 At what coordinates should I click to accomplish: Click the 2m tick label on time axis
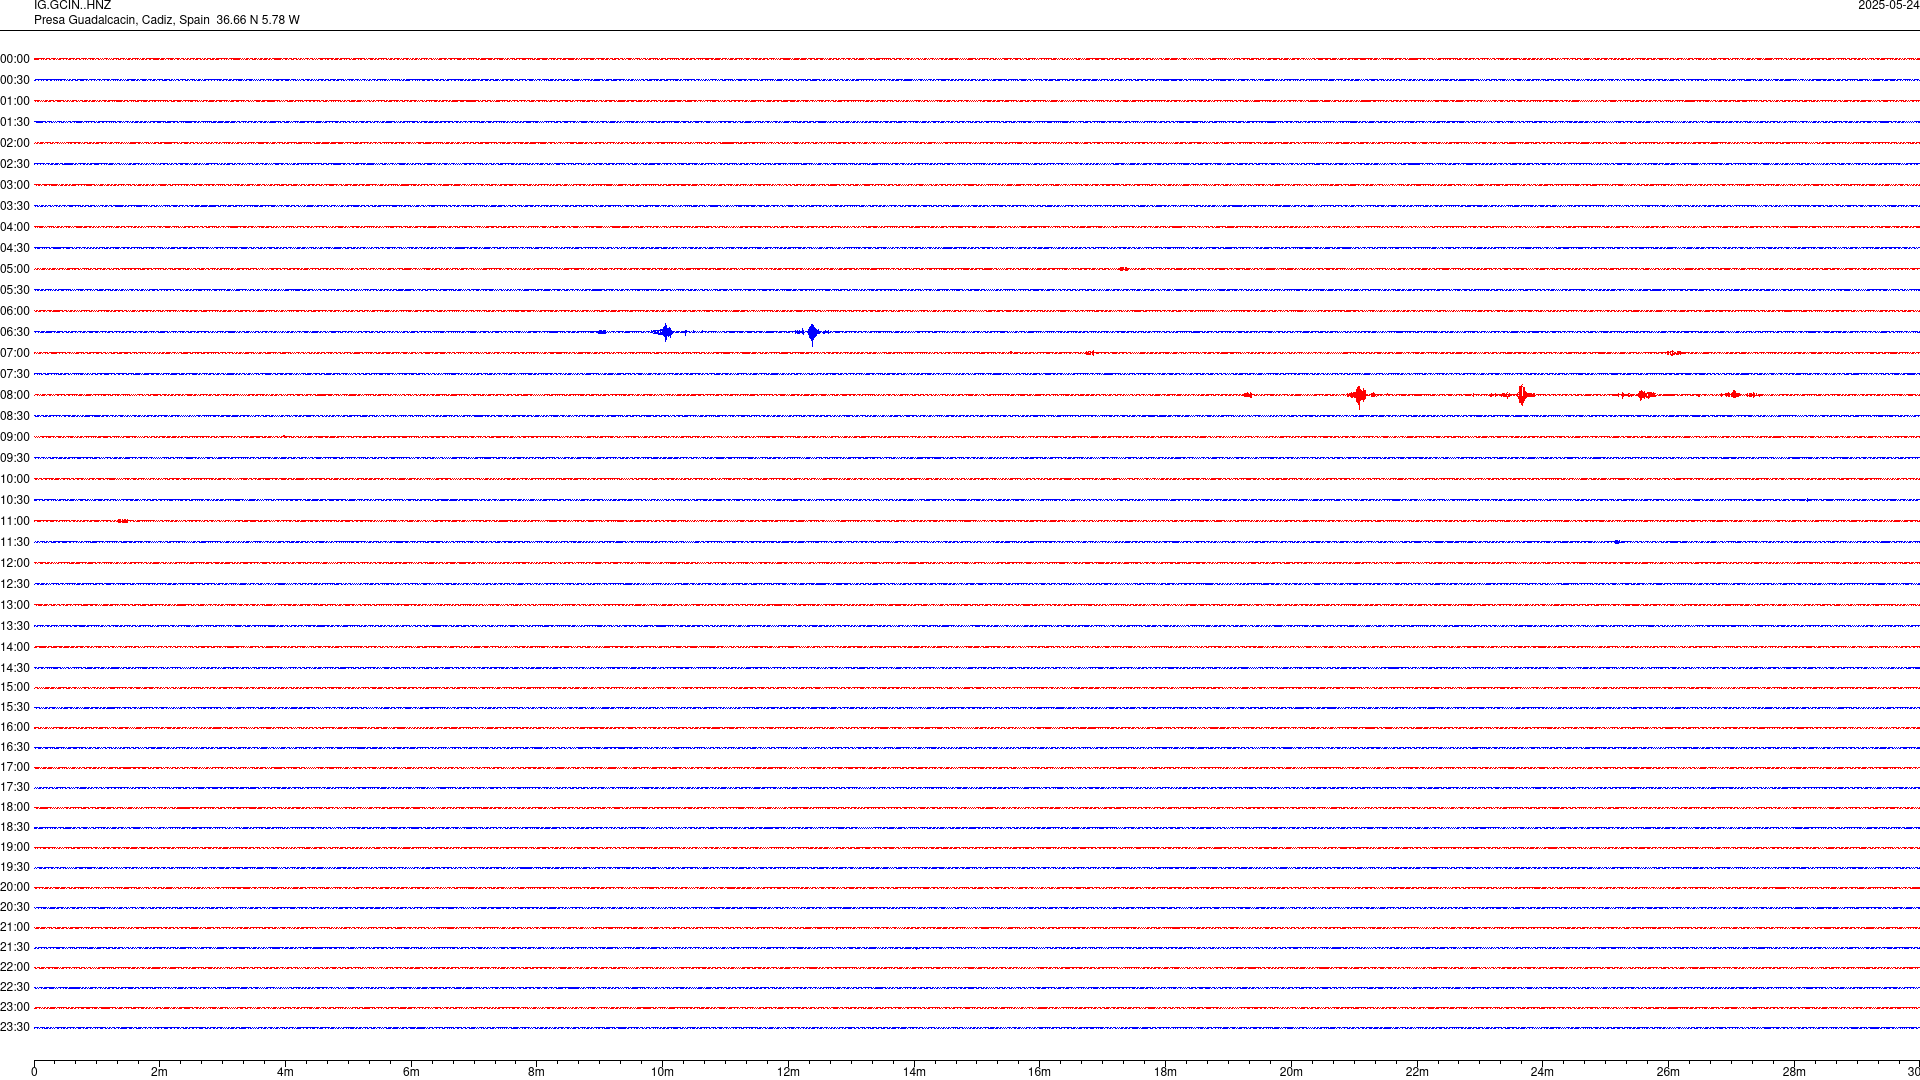point(160,1072)
